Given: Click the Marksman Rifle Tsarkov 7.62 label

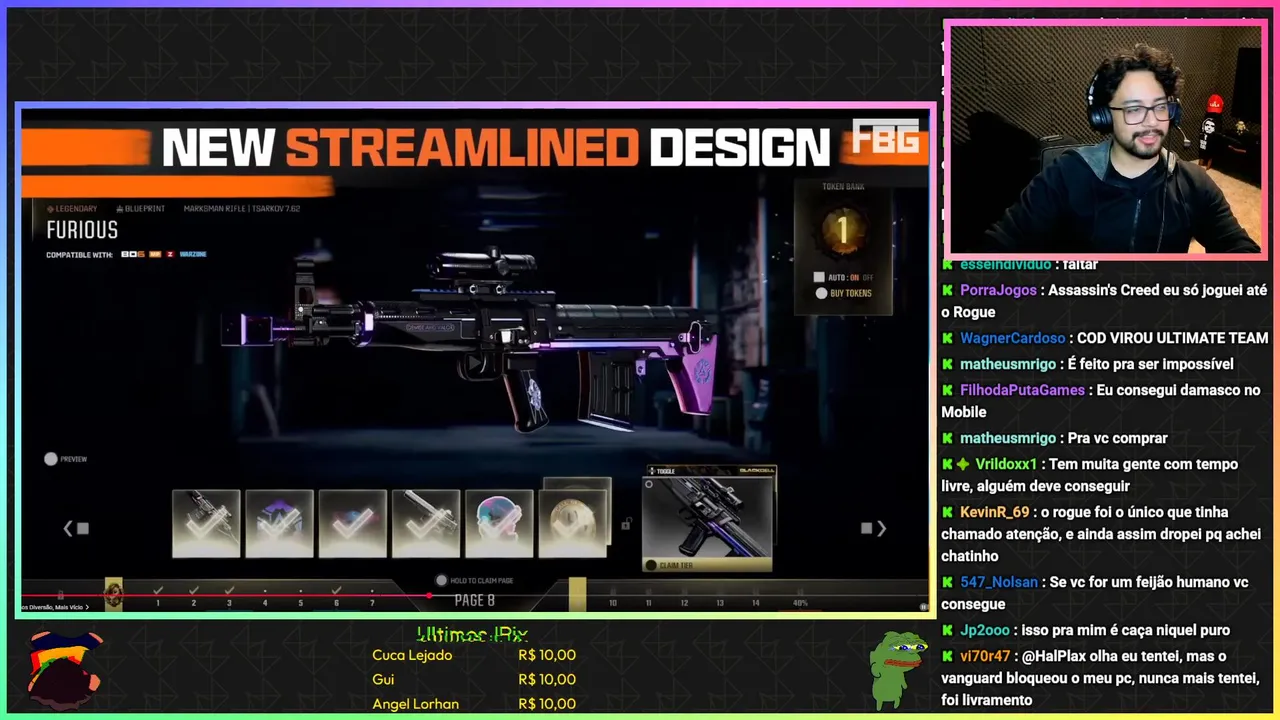Looking at the screenshot, I should coord(242,208).
